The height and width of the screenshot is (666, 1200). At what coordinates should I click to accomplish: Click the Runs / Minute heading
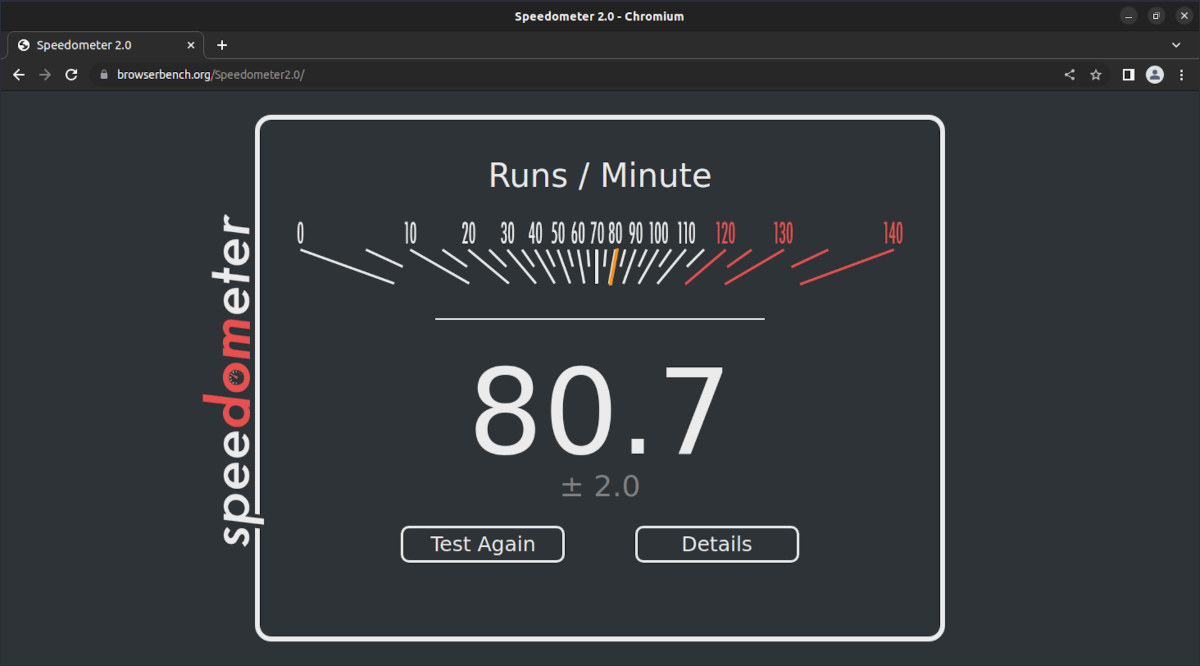[600, 176]
